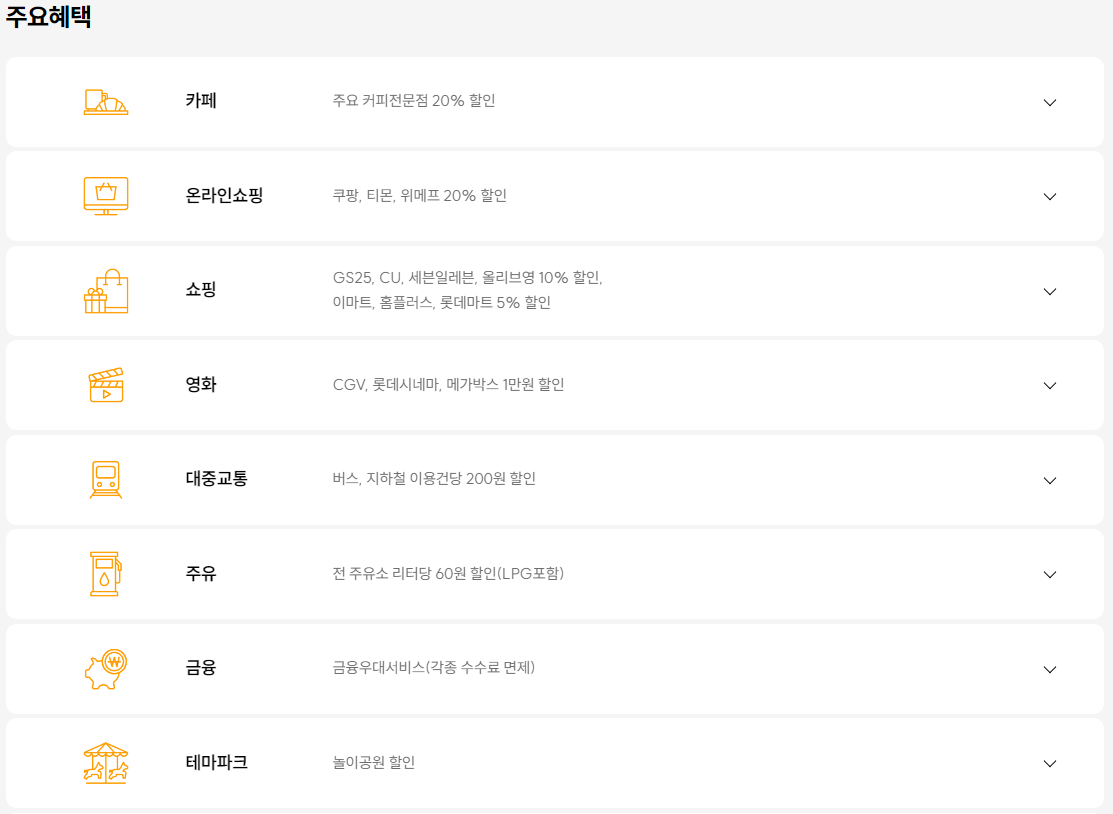Click the fuel pump icon for 주유
The width and height of the screenshot is (1113, 814).
click(105, 574)
